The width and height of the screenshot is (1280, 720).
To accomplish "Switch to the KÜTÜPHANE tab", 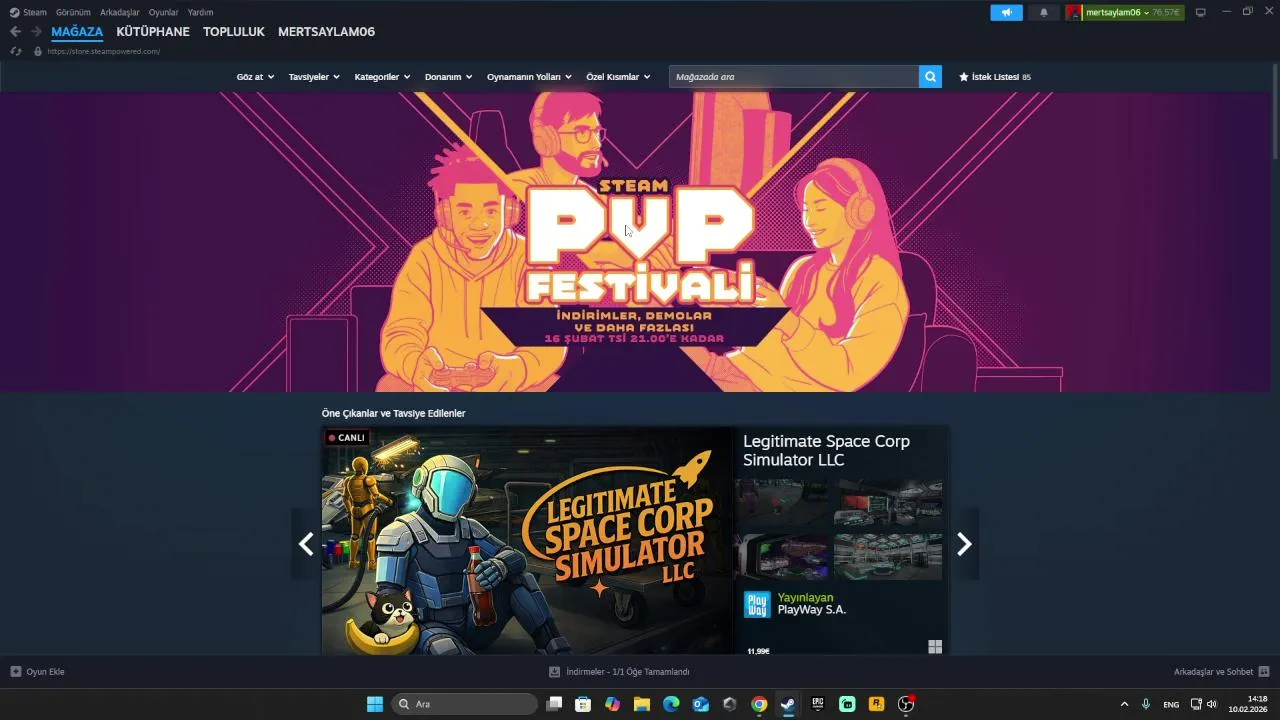I will (x=153, y=32).
